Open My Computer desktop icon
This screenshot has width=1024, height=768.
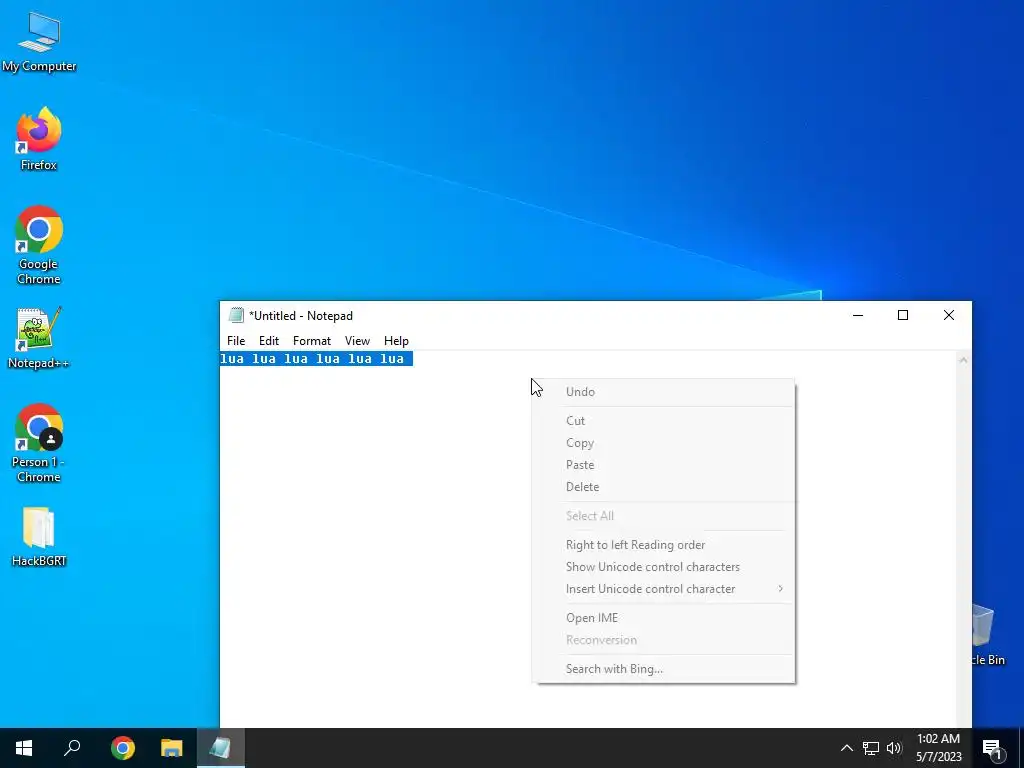[x=39, y=42]
